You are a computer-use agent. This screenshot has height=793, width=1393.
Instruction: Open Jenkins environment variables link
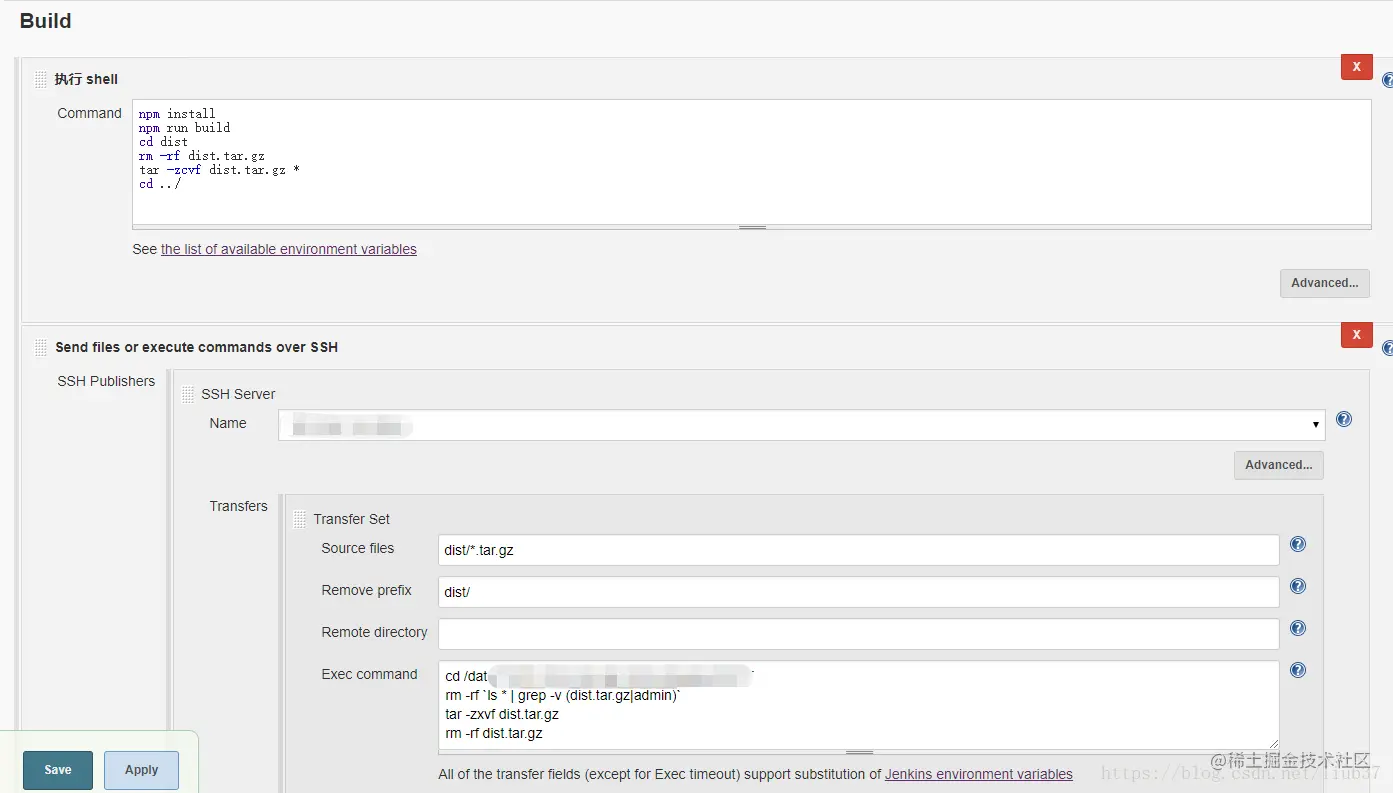(x=979, y=774)
